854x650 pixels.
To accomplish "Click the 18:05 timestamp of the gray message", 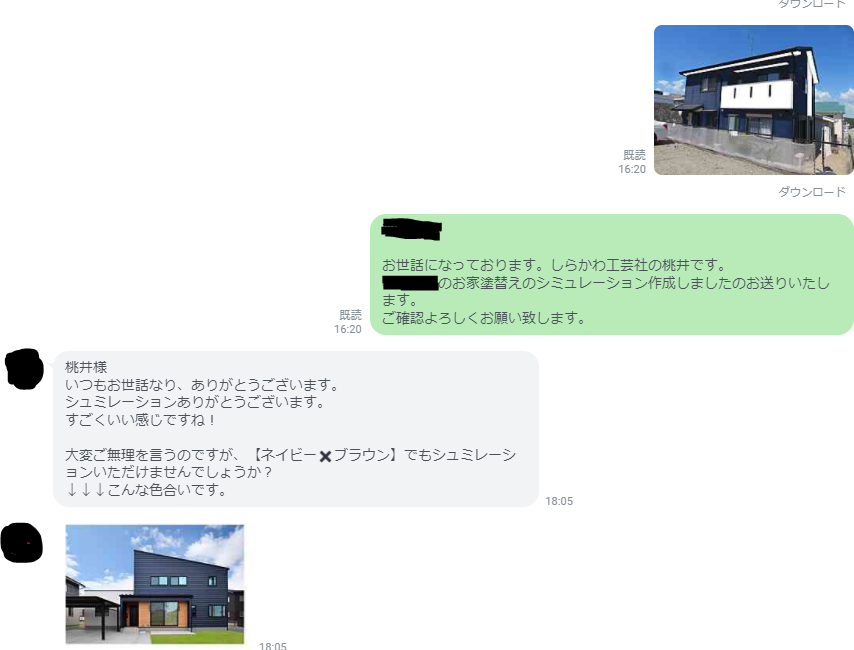I will click(x=559, y=501).
